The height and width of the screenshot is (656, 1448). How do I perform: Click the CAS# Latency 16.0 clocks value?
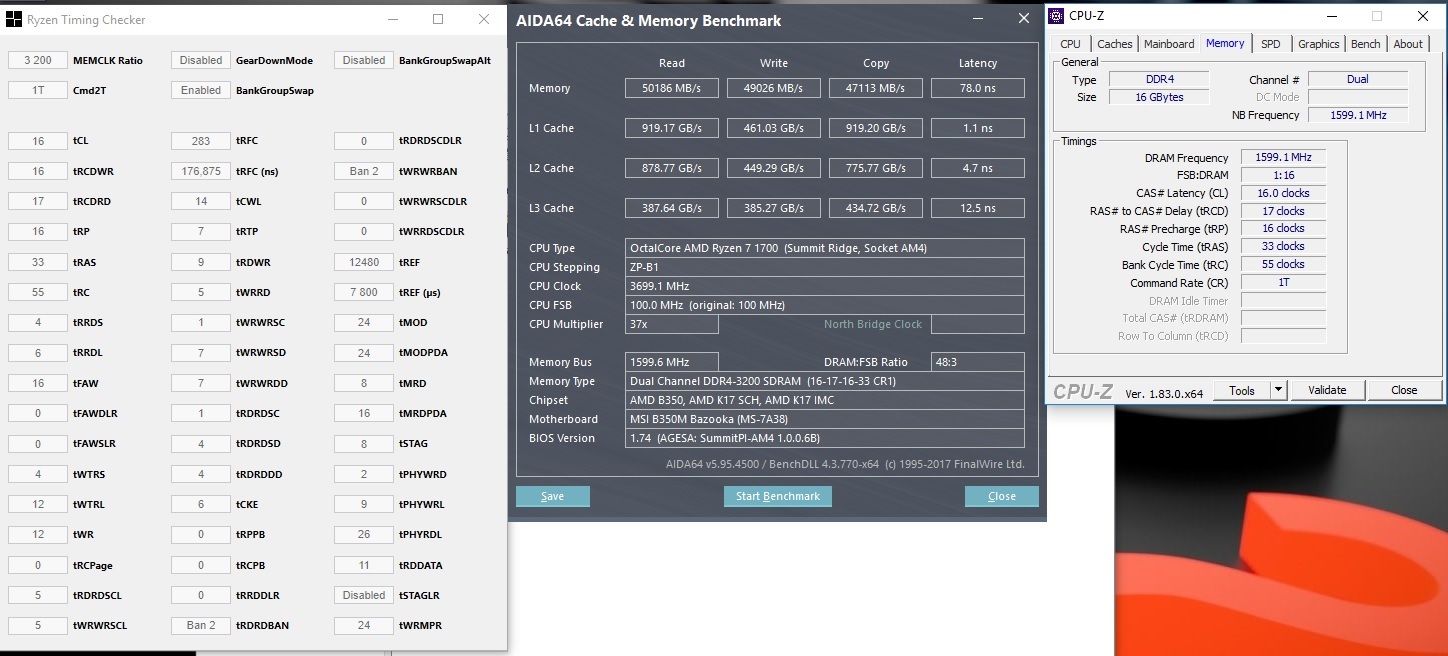point(1284,193)
